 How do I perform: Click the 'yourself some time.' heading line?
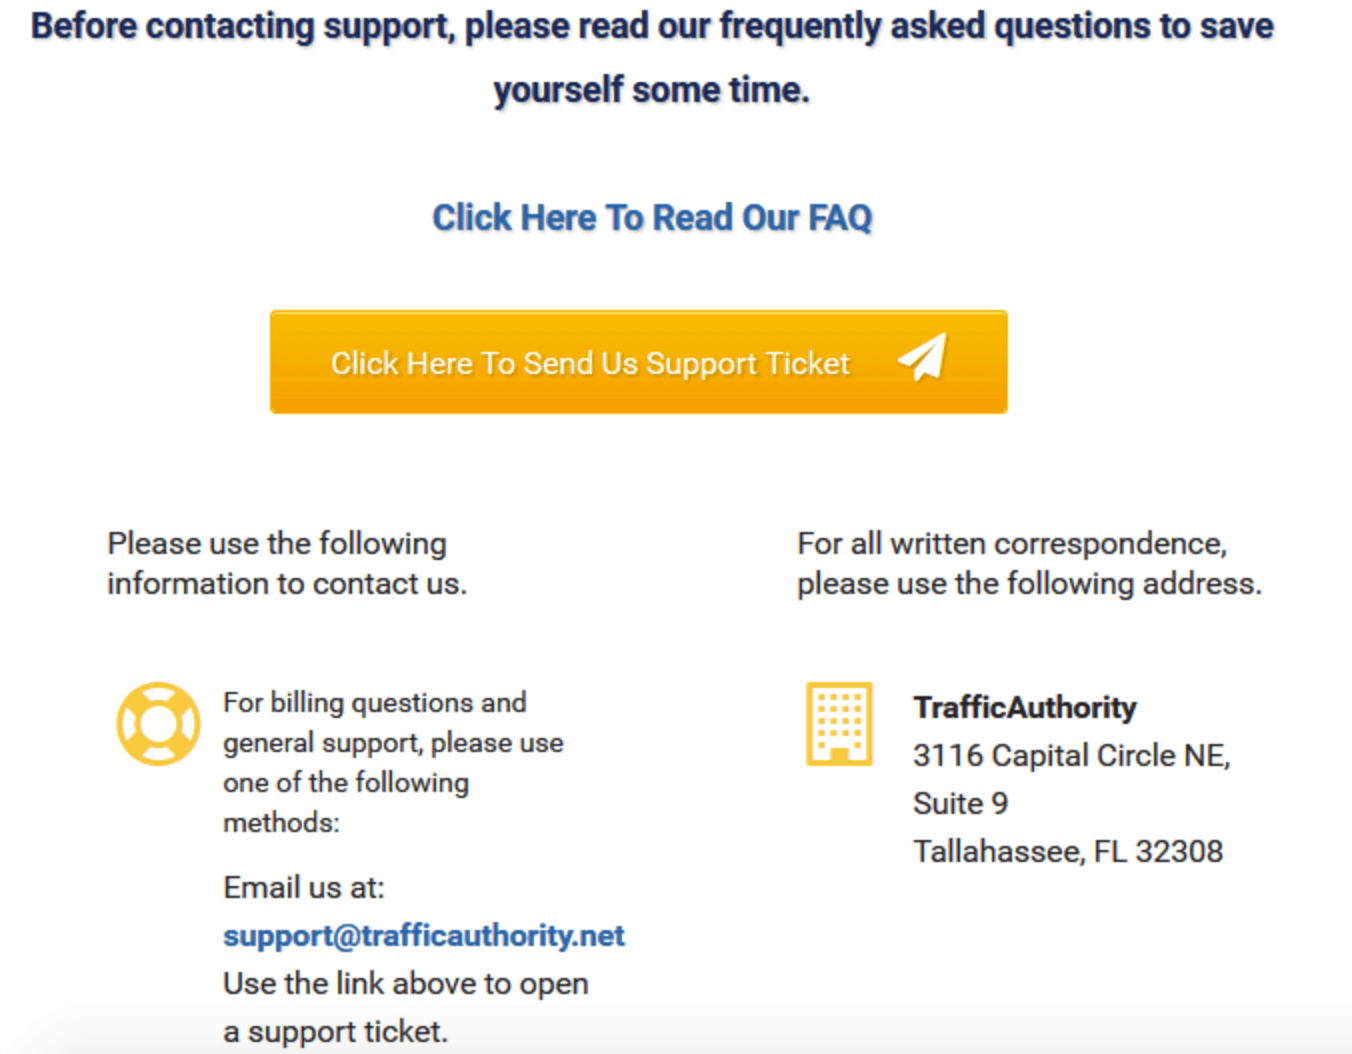[652, 89]
